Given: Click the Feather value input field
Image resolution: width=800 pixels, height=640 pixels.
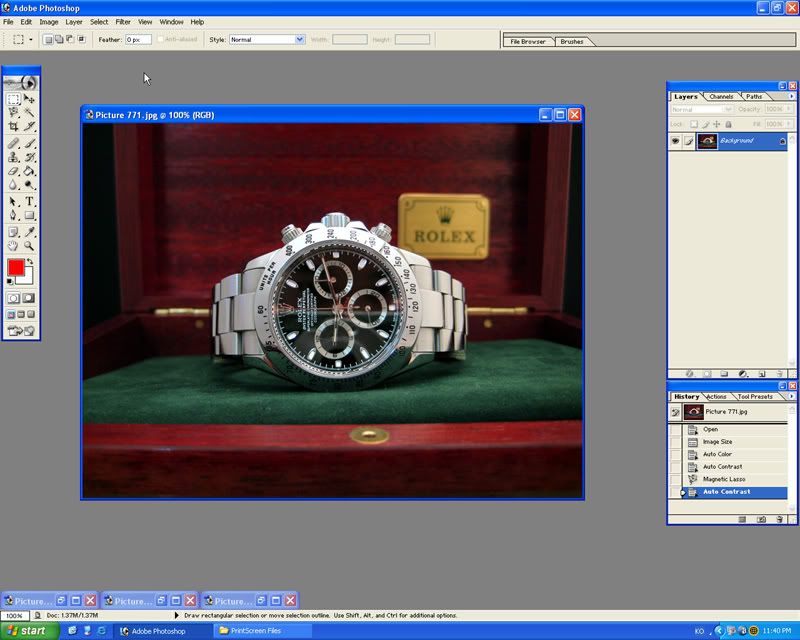Looking at the screenshot, I should [x=138, y=39].
